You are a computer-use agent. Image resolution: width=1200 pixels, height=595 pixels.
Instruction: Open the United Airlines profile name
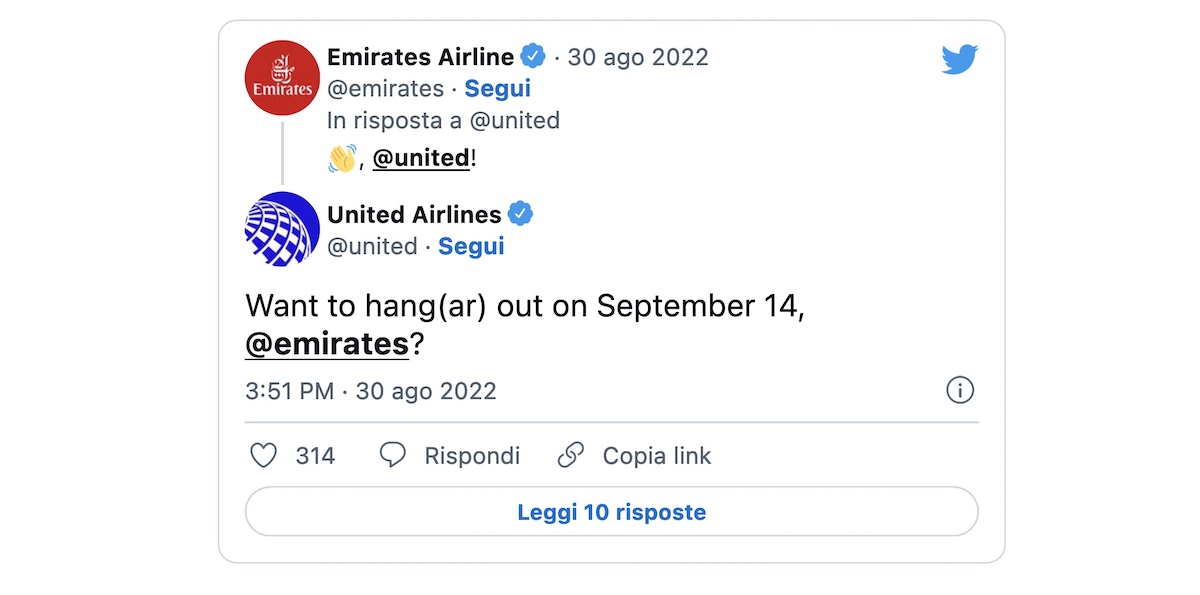pos(414,214)
